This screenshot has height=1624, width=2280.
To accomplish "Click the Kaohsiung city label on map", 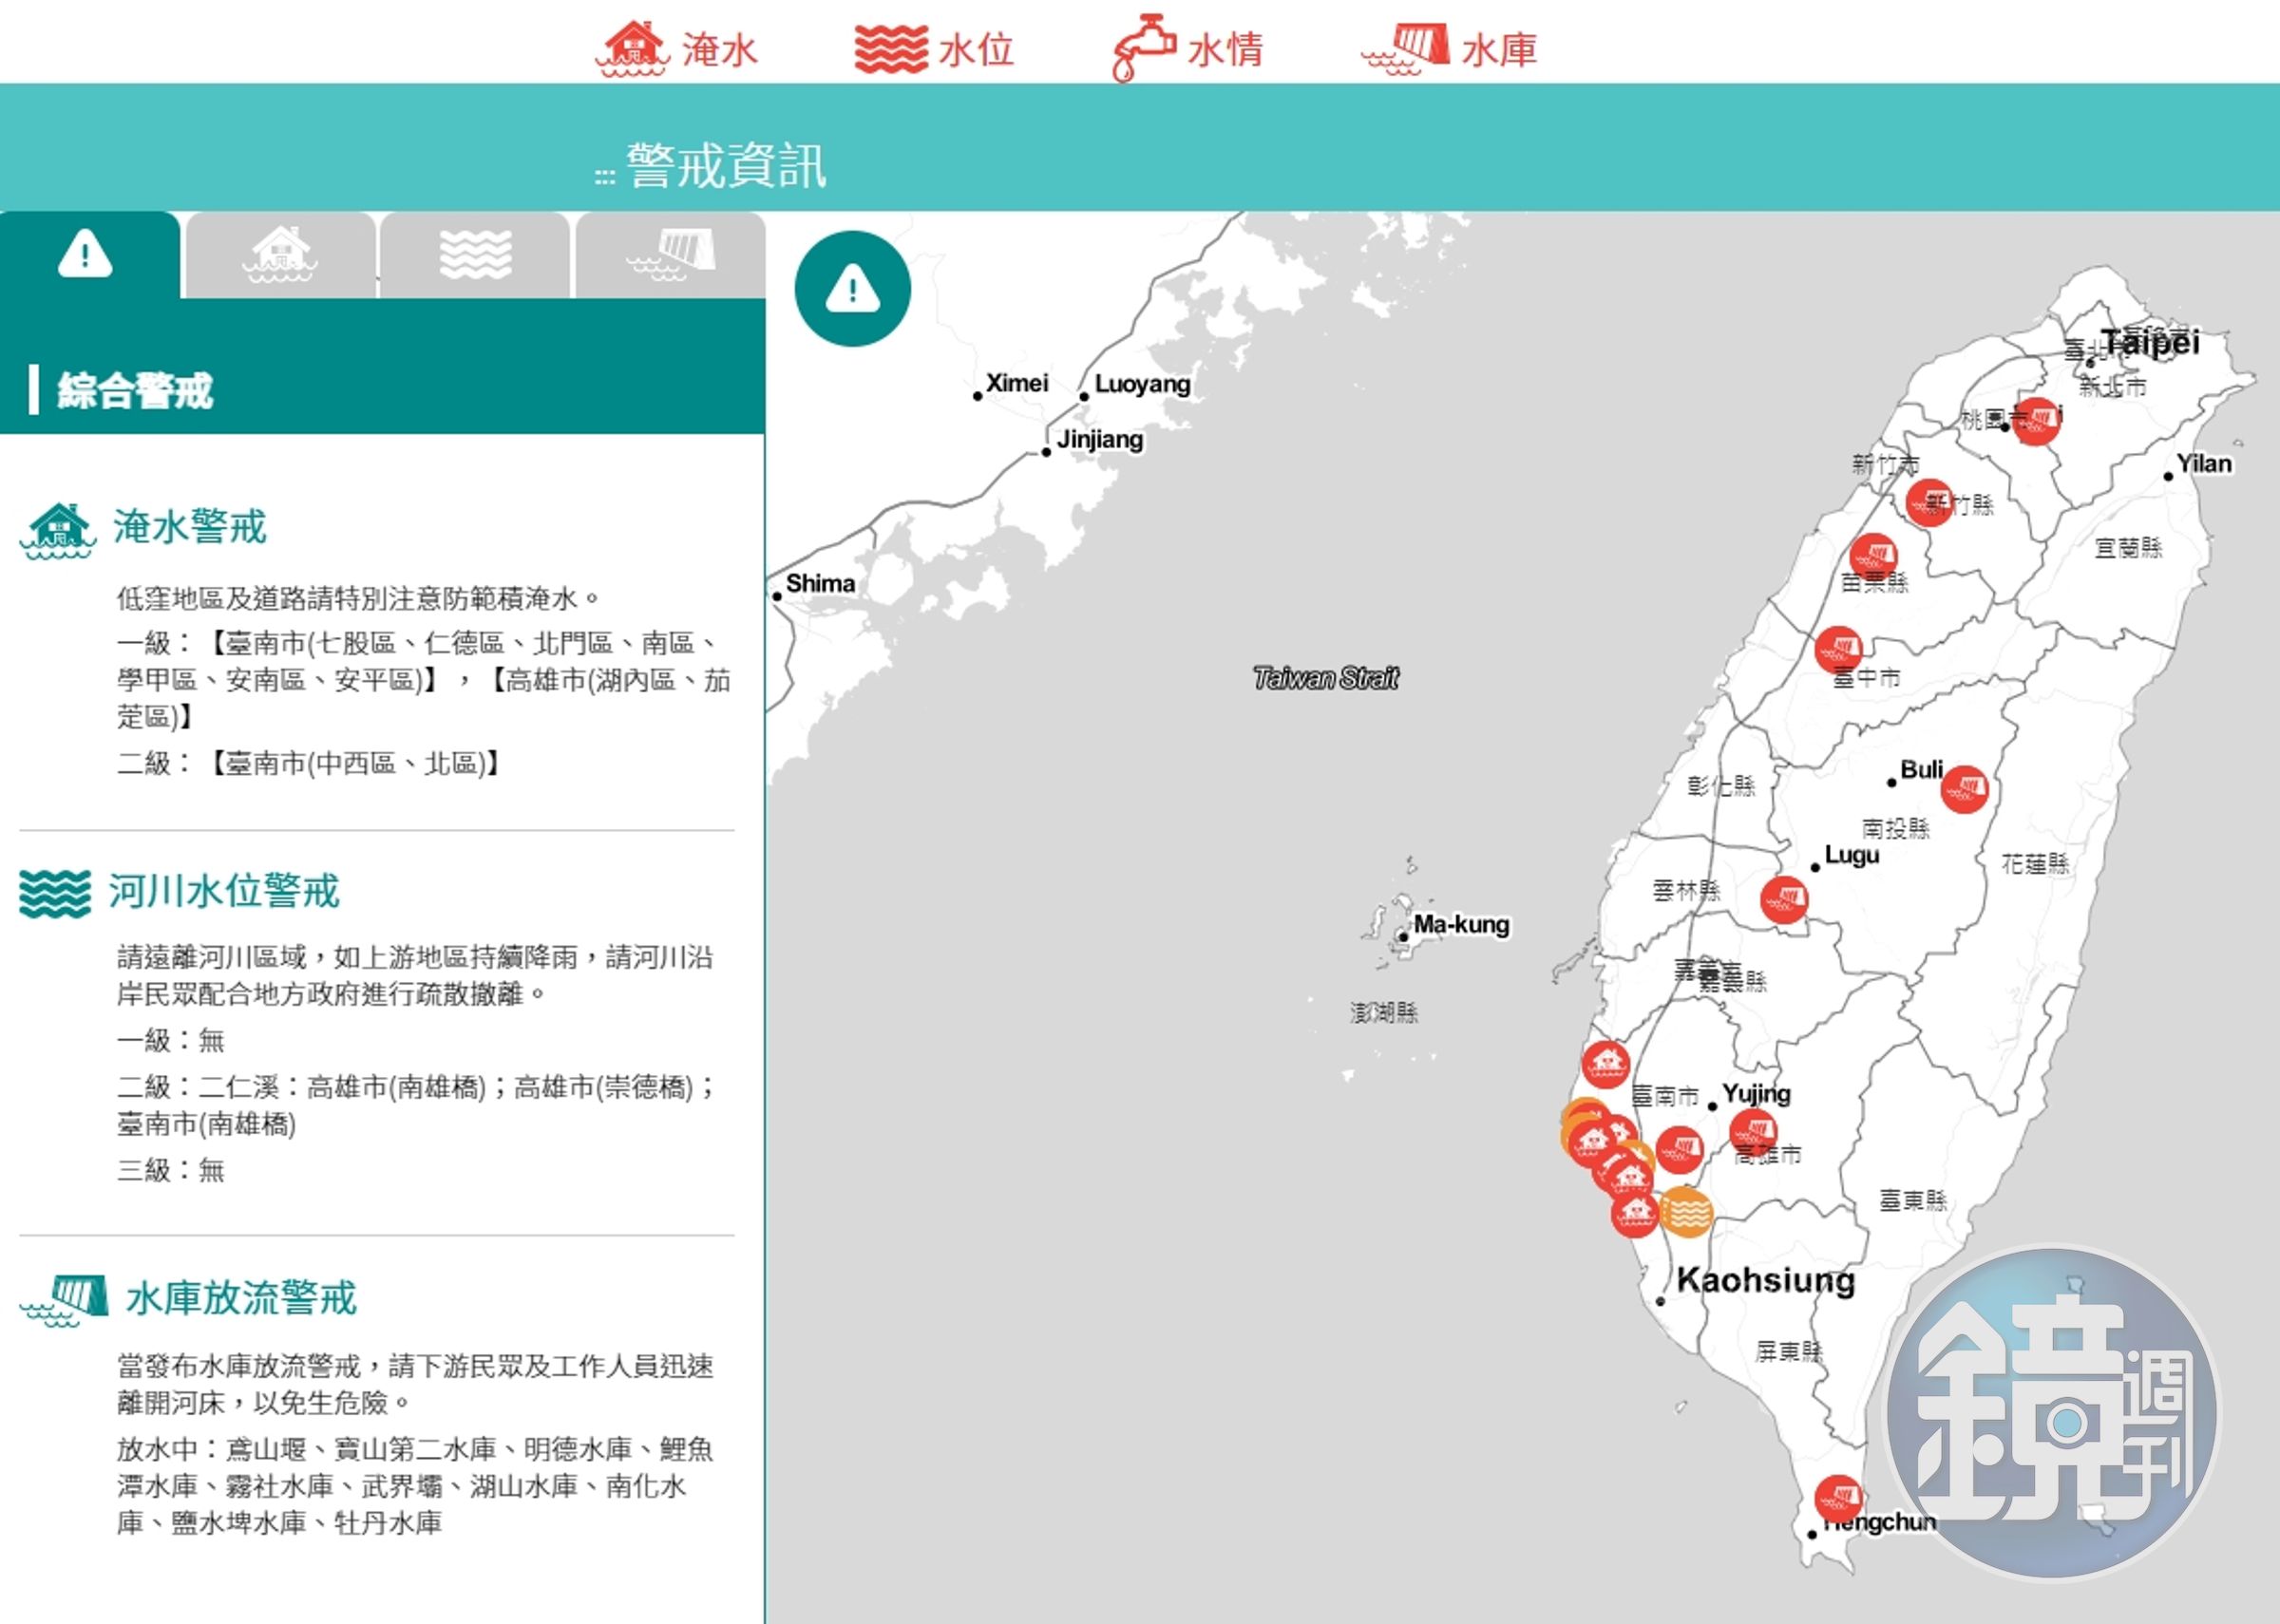I will pos(1765,1280).
